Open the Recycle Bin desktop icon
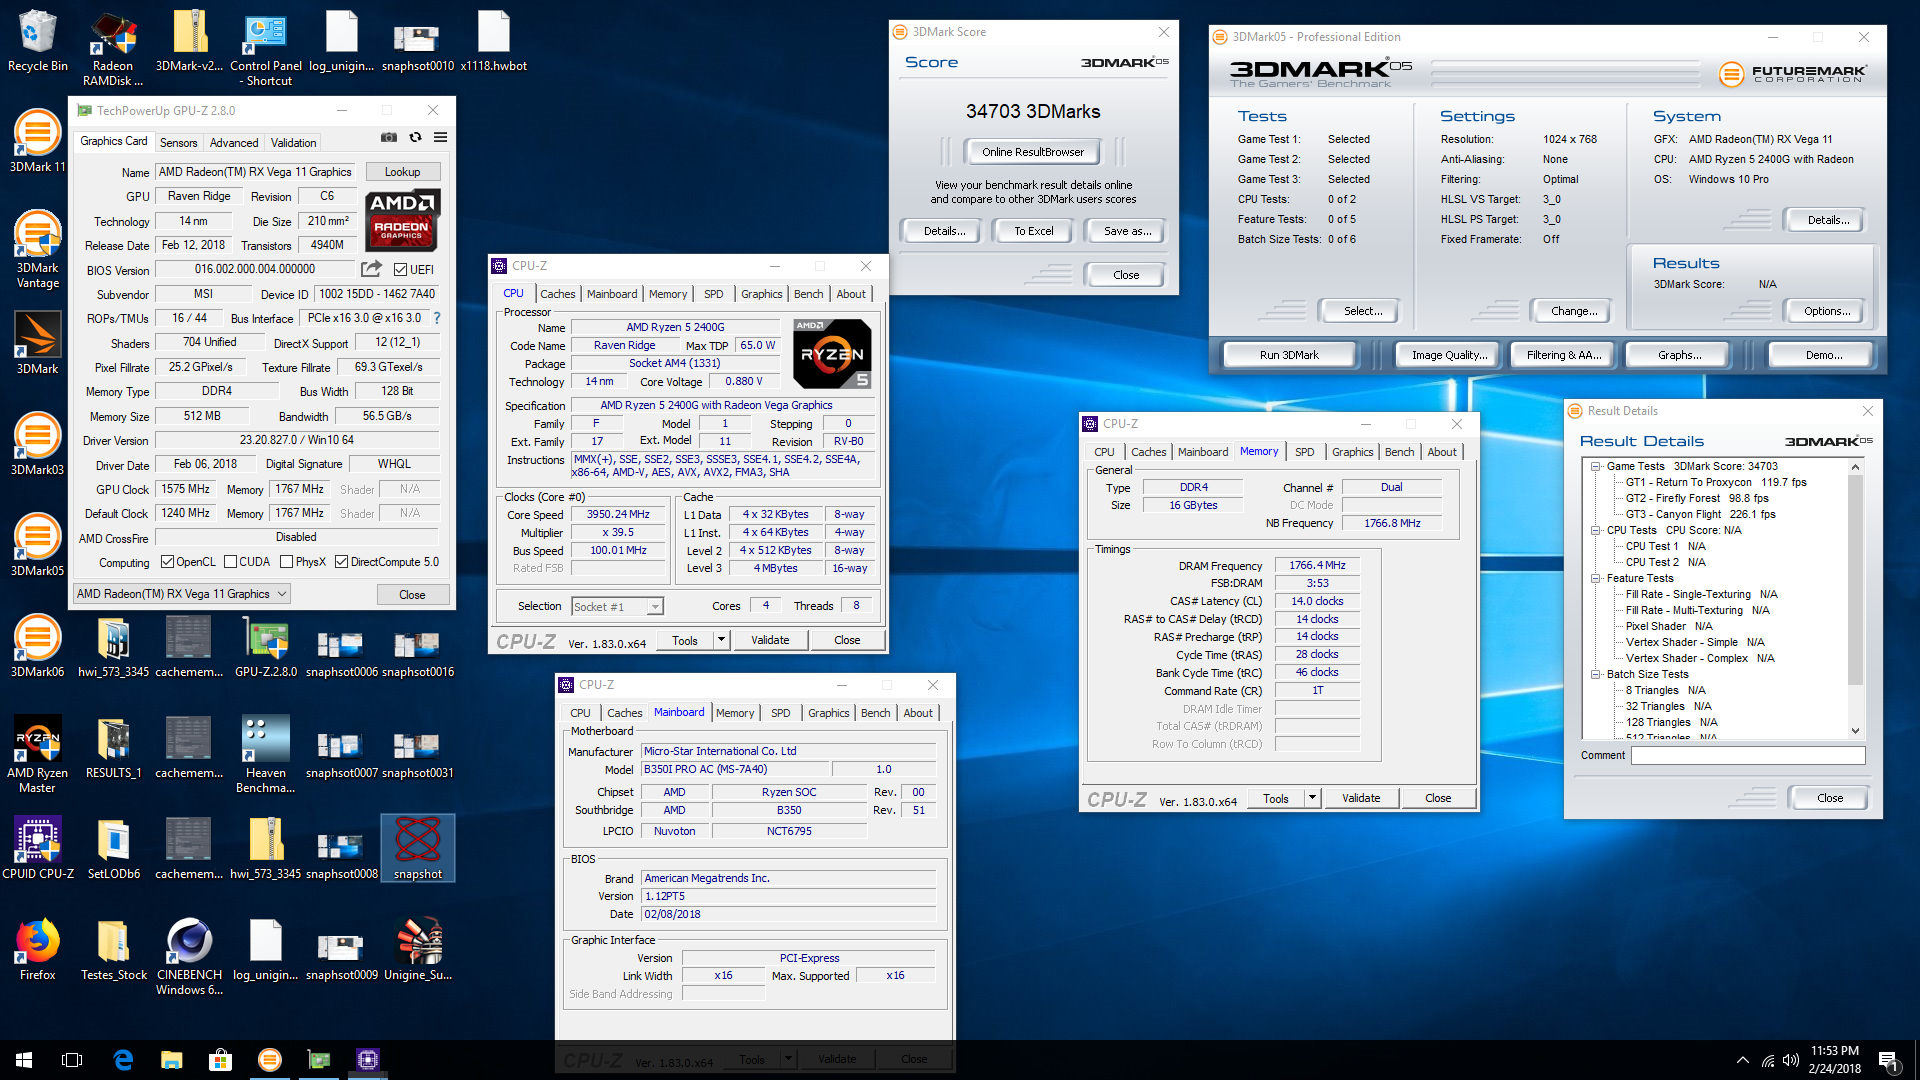 (38, 42)
